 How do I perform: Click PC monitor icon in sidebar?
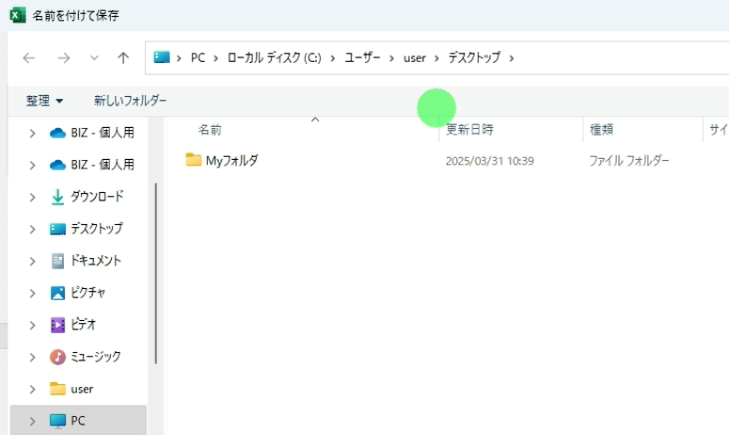pos(58,421)
